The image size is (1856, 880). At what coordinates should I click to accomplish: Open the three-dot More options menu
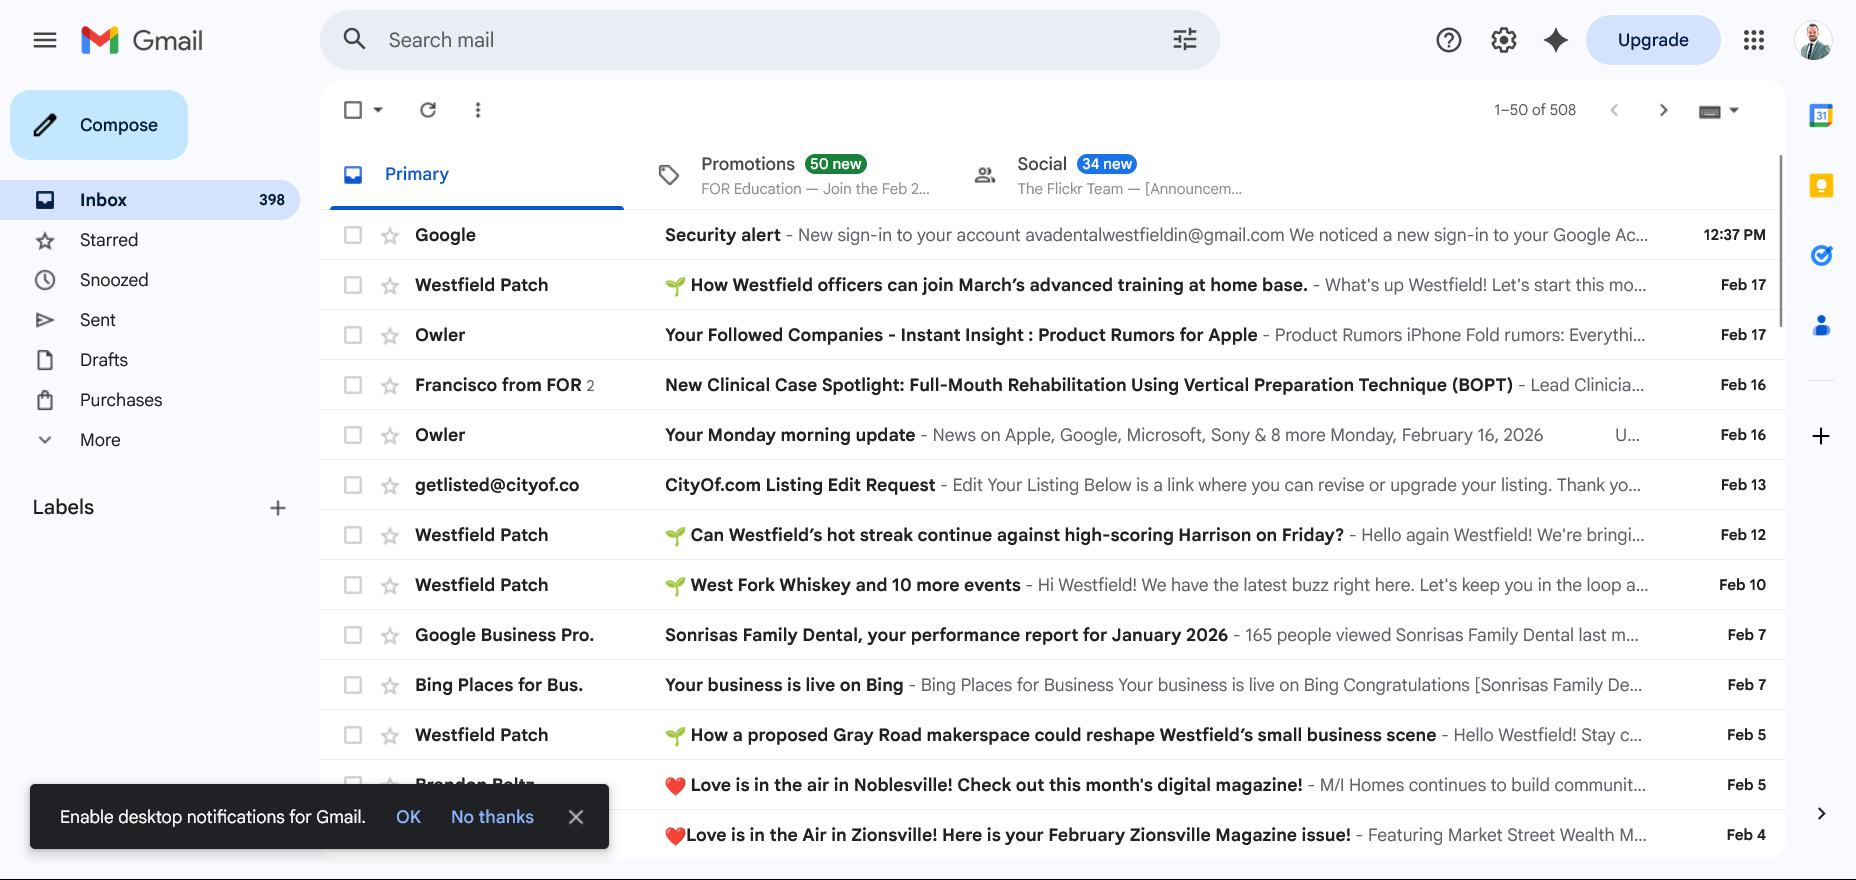(x=478, y=110)
